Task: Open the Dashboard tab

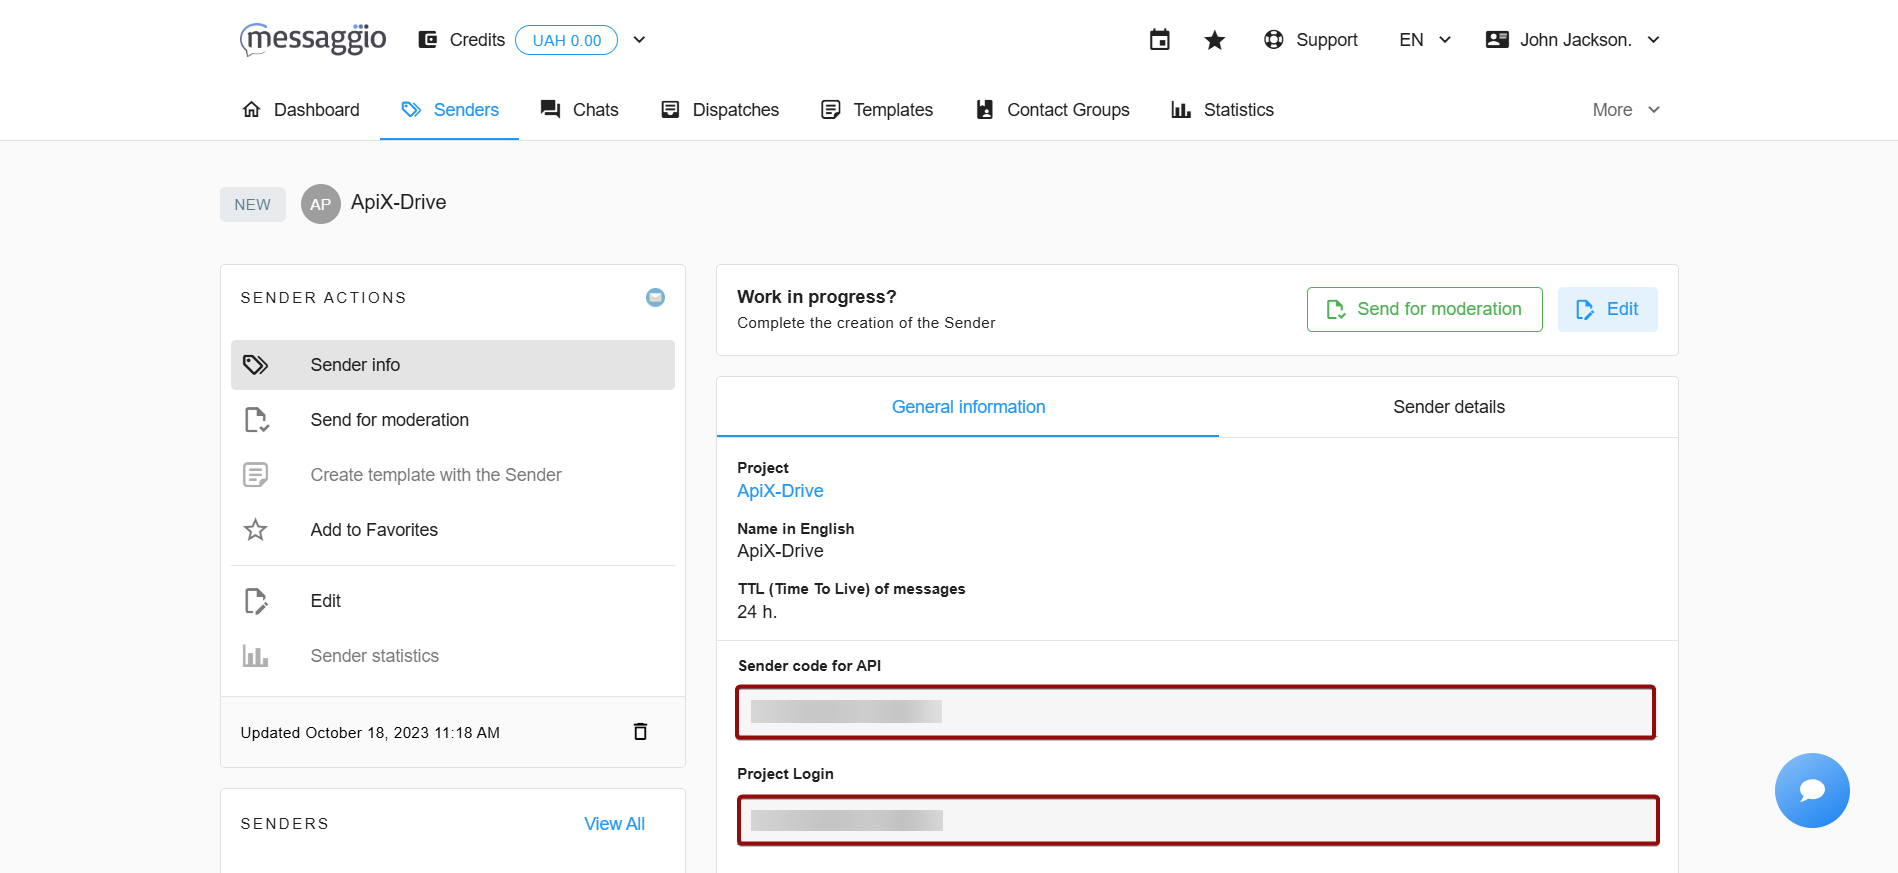Action: pyautogui.click(x=301, y=109)
